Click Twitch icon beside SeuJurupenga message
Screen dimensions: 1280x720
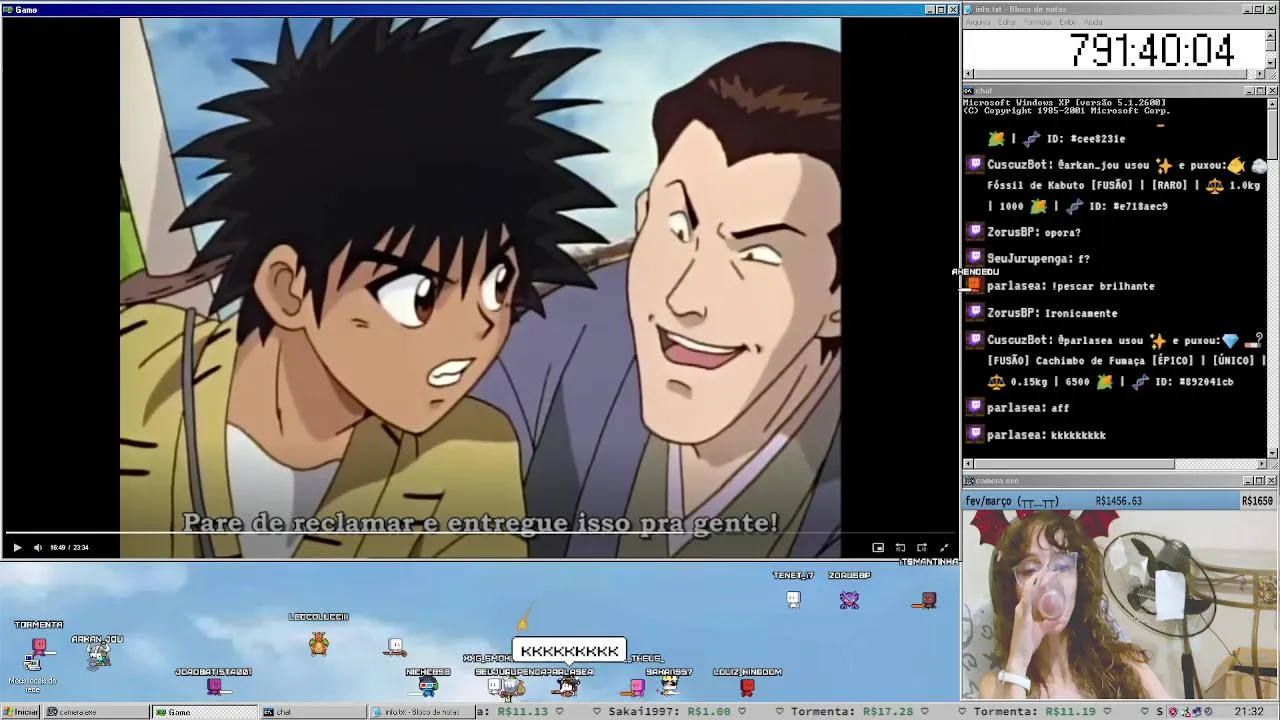point(976,258)
